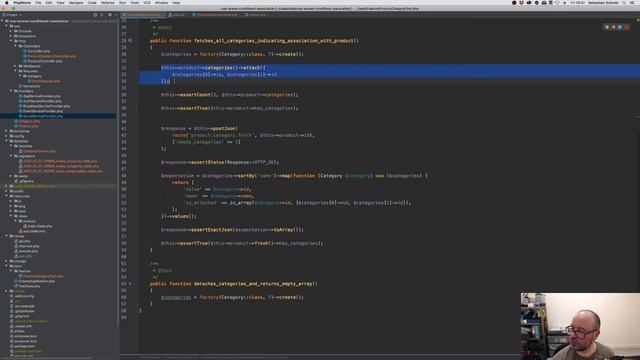Open the file in the fourth browser icon
This screenshot has width=640, height=360.
point(626,27)
